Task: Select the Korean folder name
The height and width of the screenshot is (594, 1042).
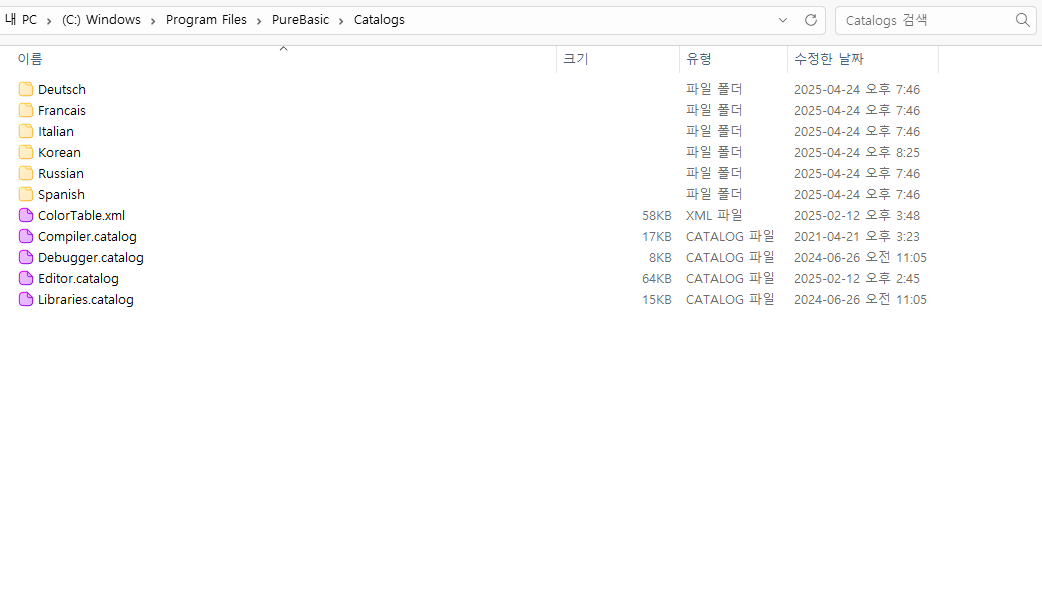Action: tap(59, 153)
